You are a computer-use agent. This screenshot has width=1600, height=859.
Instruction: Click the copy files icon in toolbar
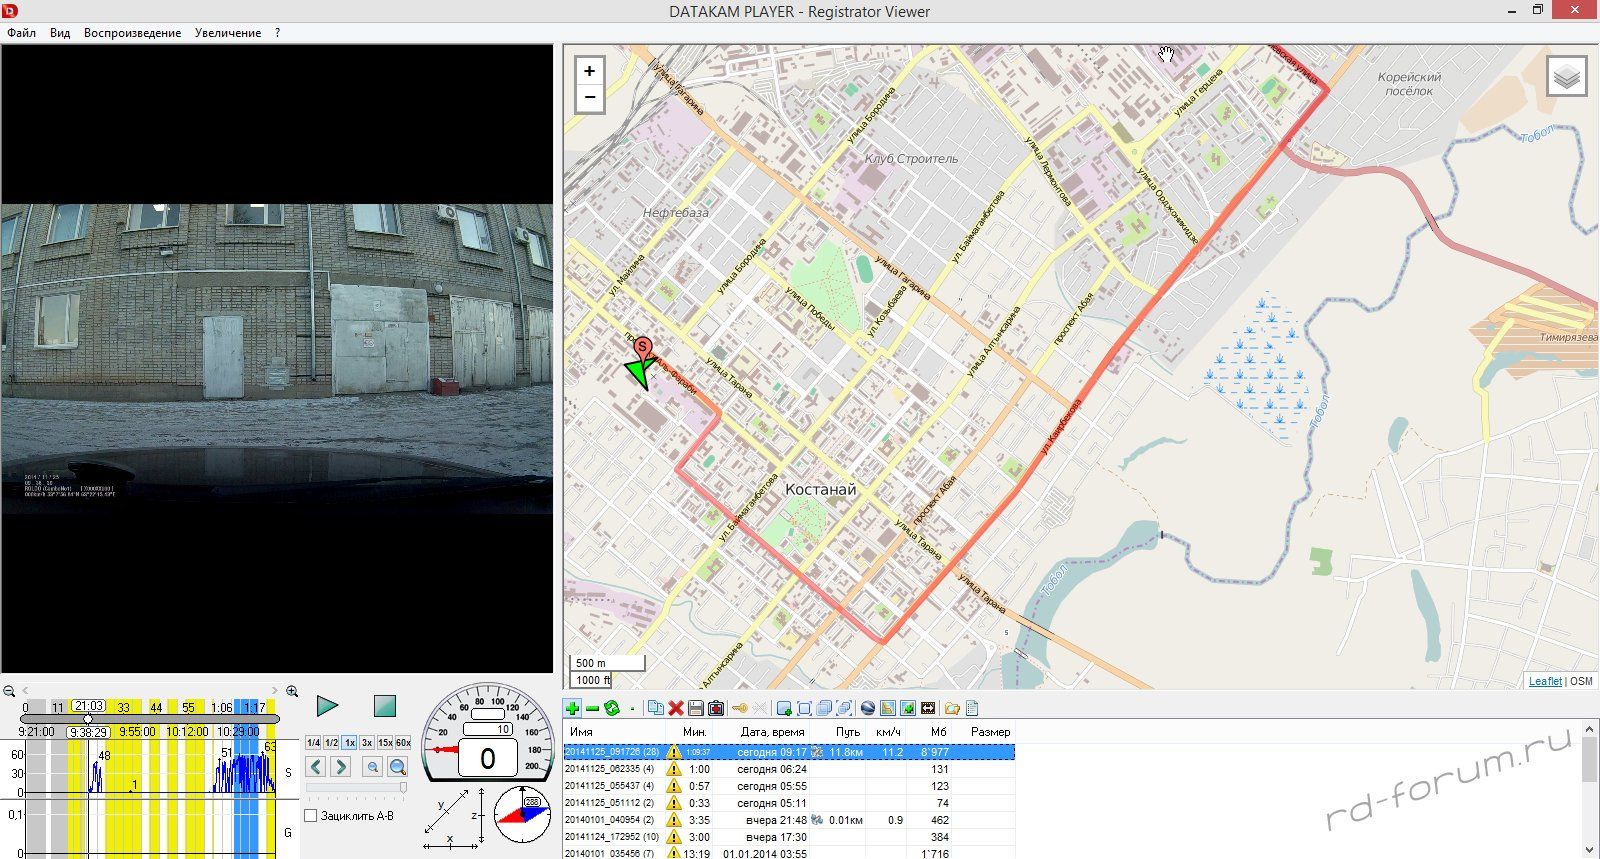coord(655,708)
